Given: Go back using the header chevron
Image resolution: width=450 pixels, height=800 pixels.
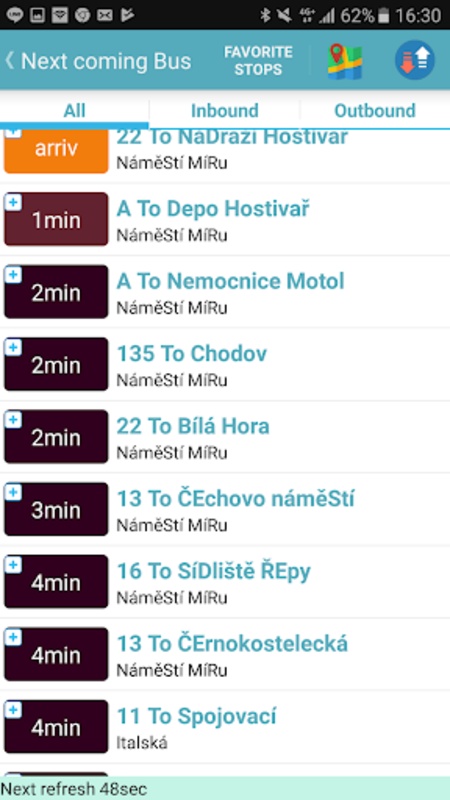Looking at the screenshot, I should pyautogui.click(x=9, y=60).
